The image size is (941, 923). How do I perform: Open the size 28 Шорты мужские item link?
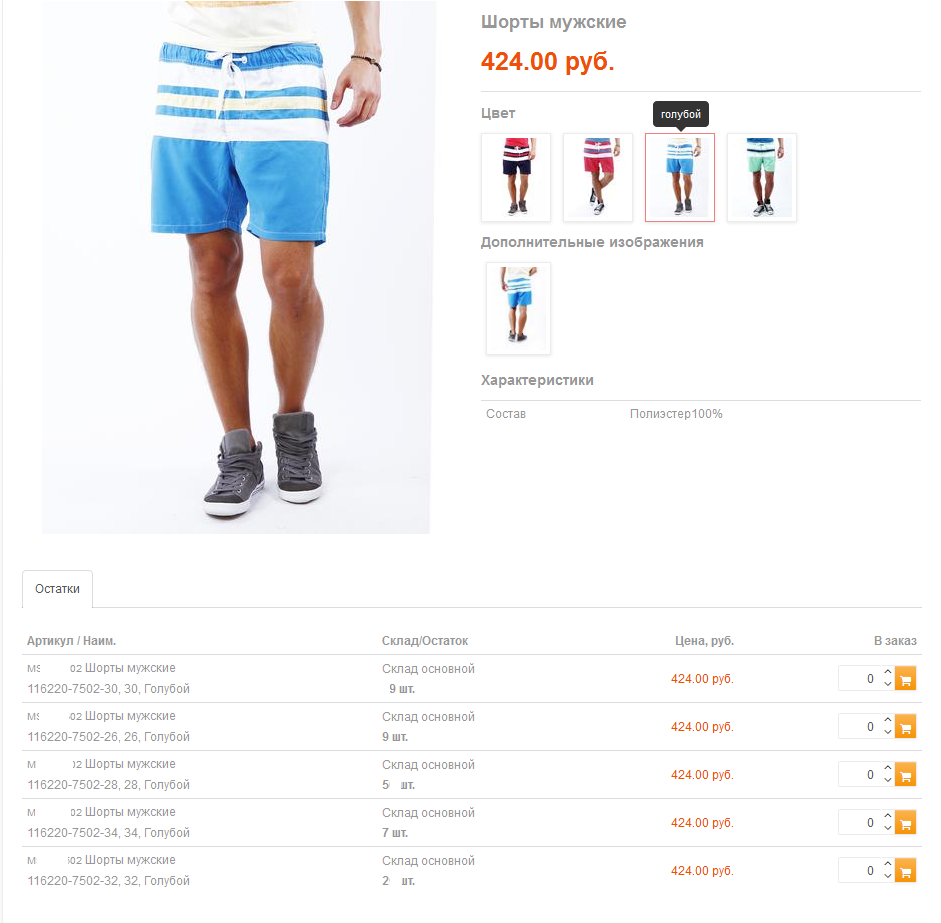(109, 774)
